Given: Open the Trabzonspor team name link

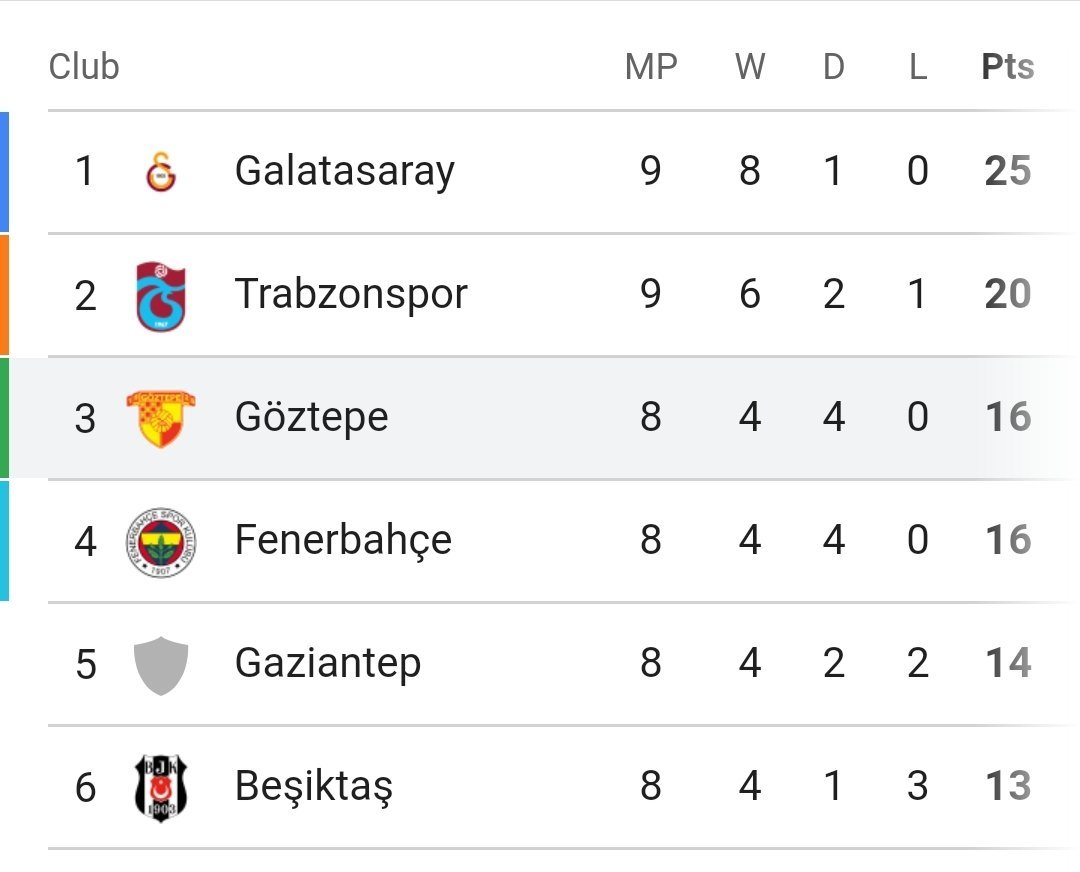Looking at the screenshot, I should tap(351, 295).
